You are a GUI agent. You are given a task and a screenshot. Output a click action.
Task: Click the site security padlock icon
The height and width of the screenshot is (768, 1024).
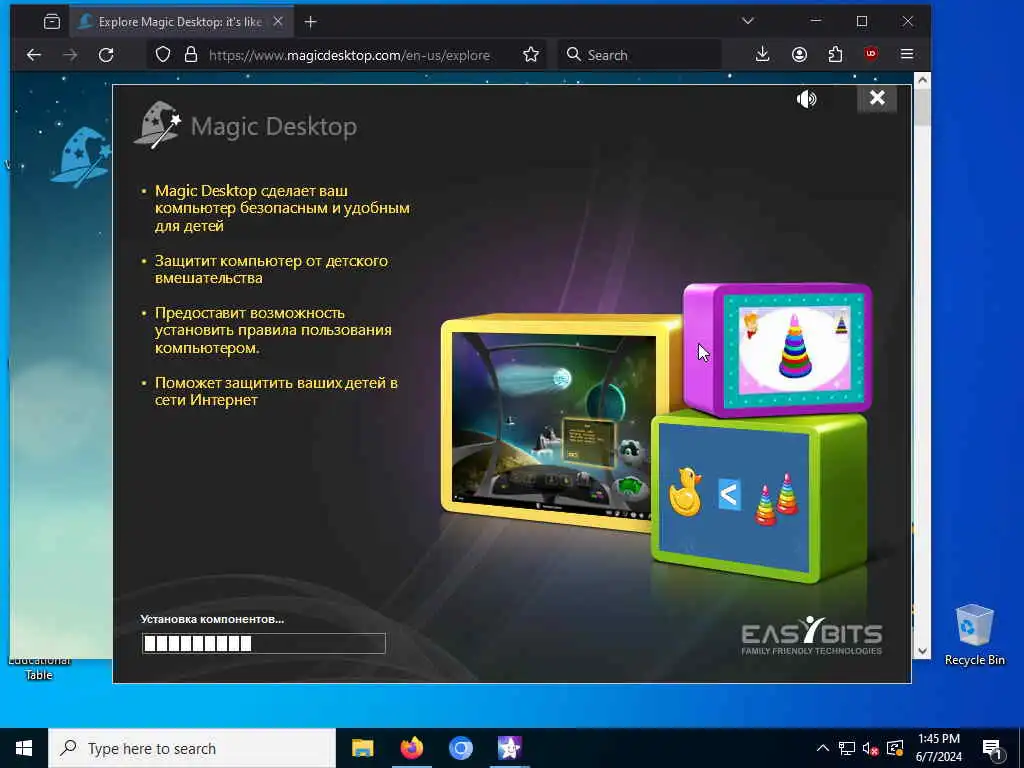(x=191, y=55)
